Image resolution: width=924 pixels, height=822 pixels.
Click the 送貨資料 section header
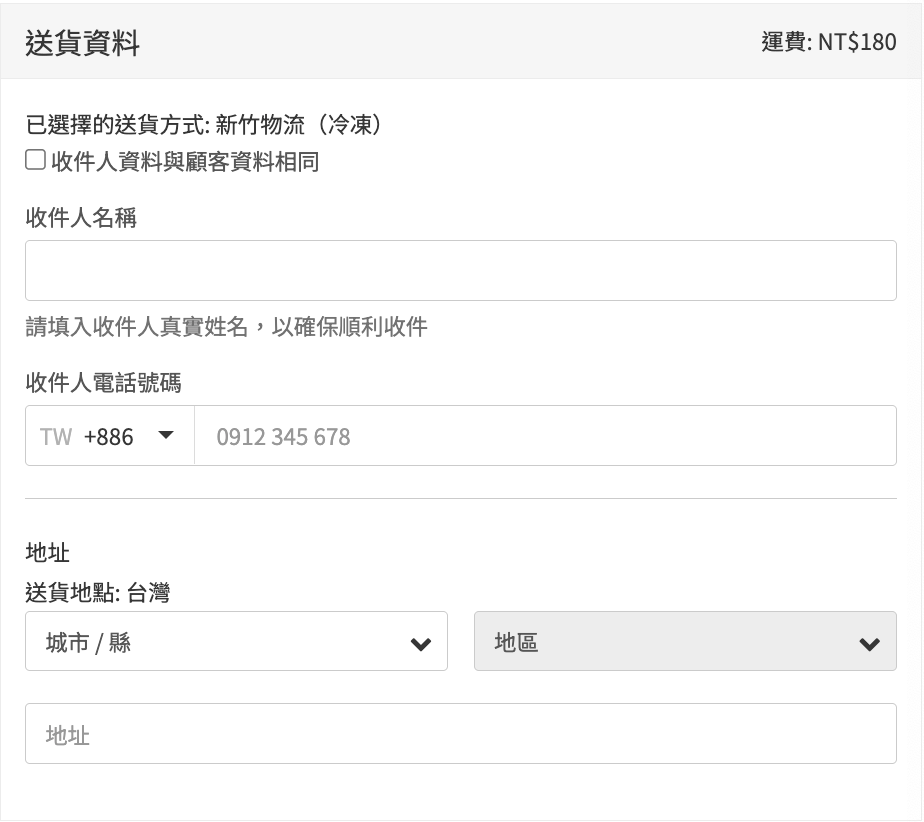(82, 44)
